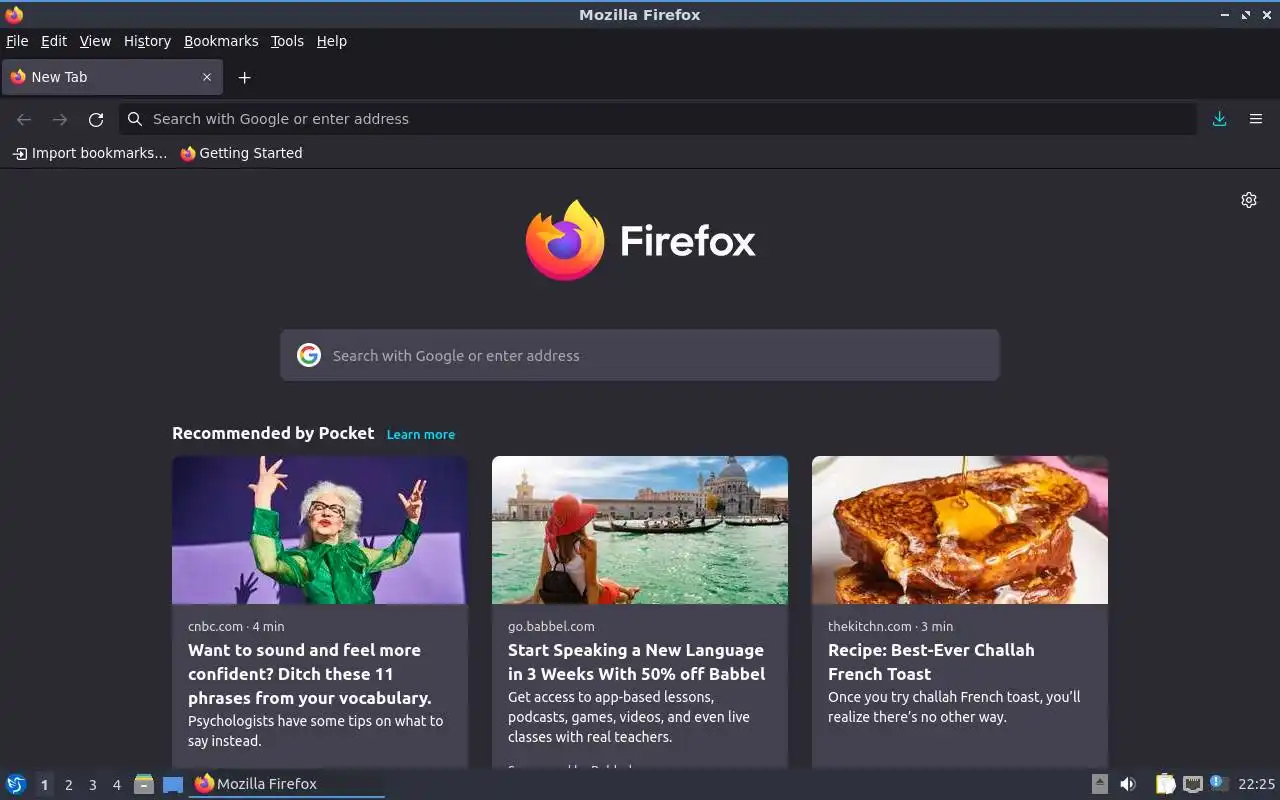Open the Tools menu
1280x800 pixels.
pos(287,41)
